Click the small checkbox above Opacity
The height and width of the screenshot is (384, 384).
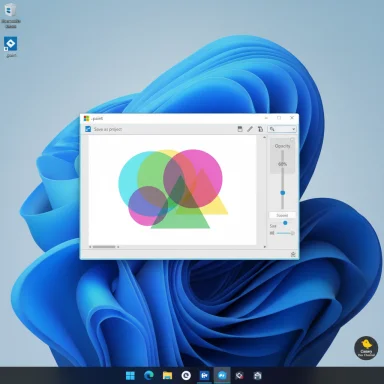[292, 140]
